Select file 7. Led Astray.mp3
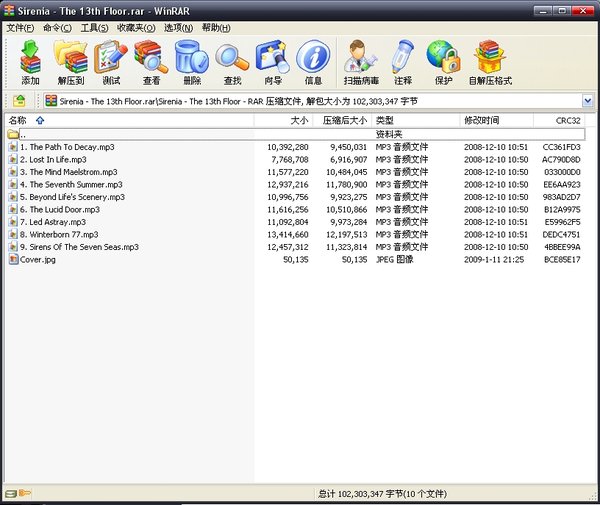 tap(53, 222)
